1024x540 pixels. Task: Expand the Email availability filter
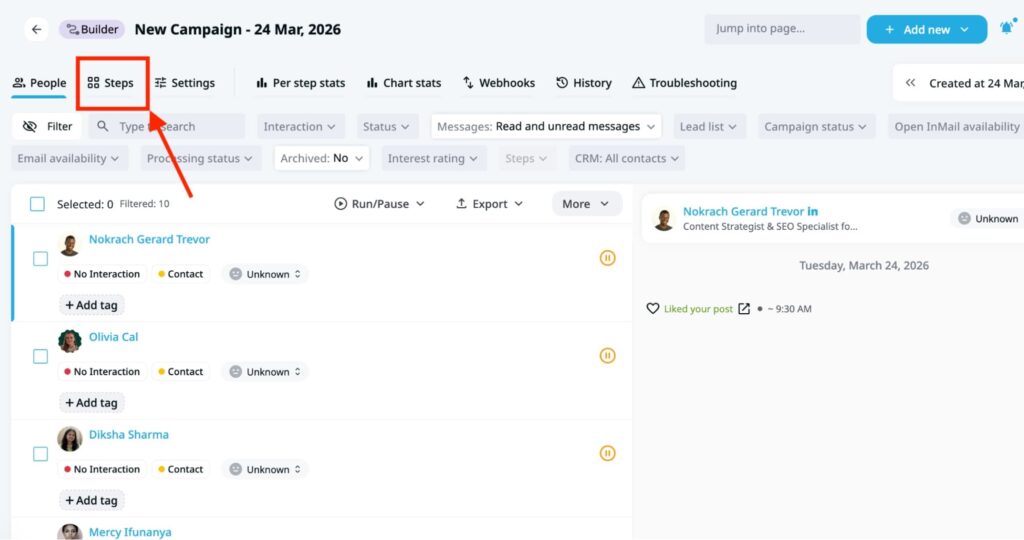click(x=68, y=158)
